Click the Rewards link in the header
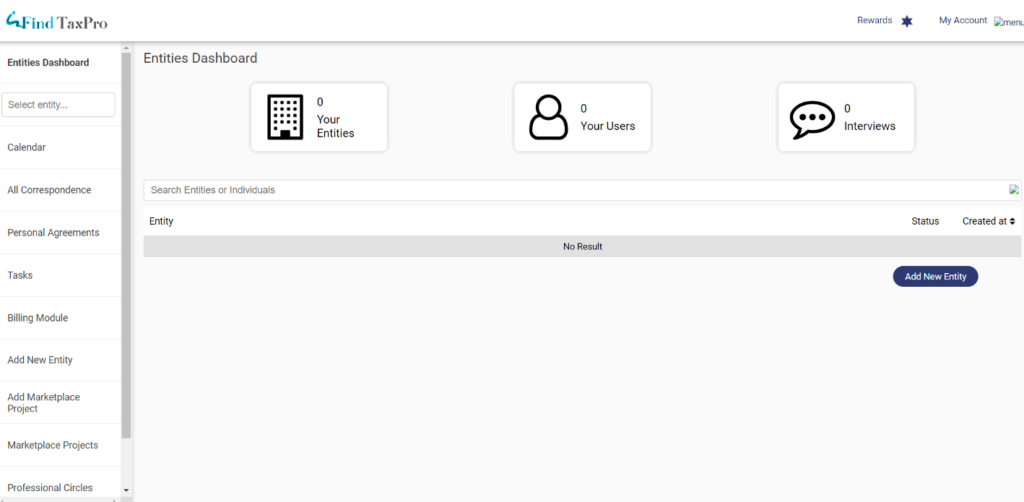Screen dimensions: 1024x502 pyautogui.click(x=874, y=20)
